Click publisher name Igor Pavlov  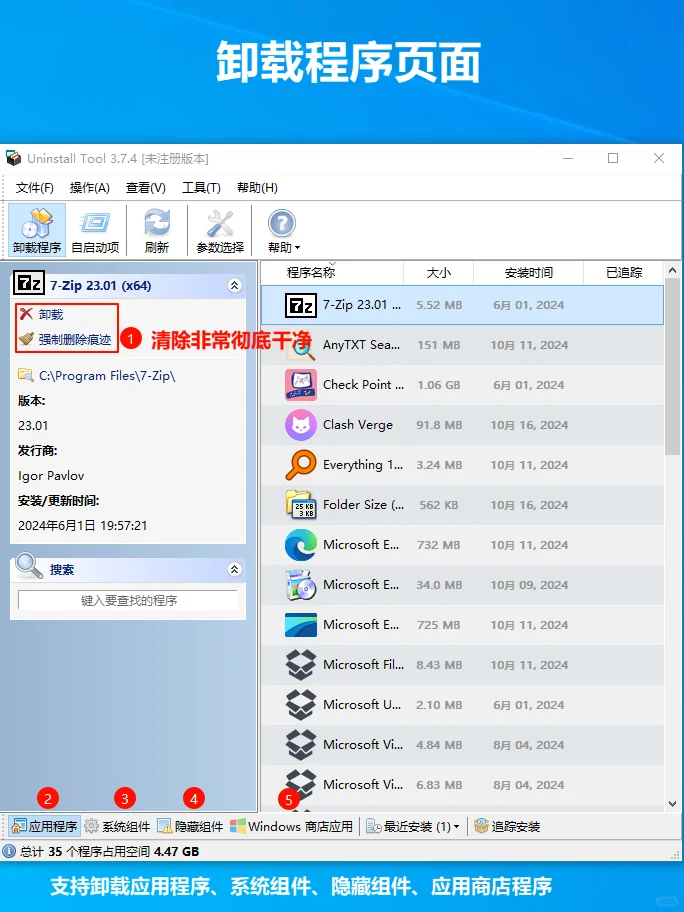click(x=51, y=476)
